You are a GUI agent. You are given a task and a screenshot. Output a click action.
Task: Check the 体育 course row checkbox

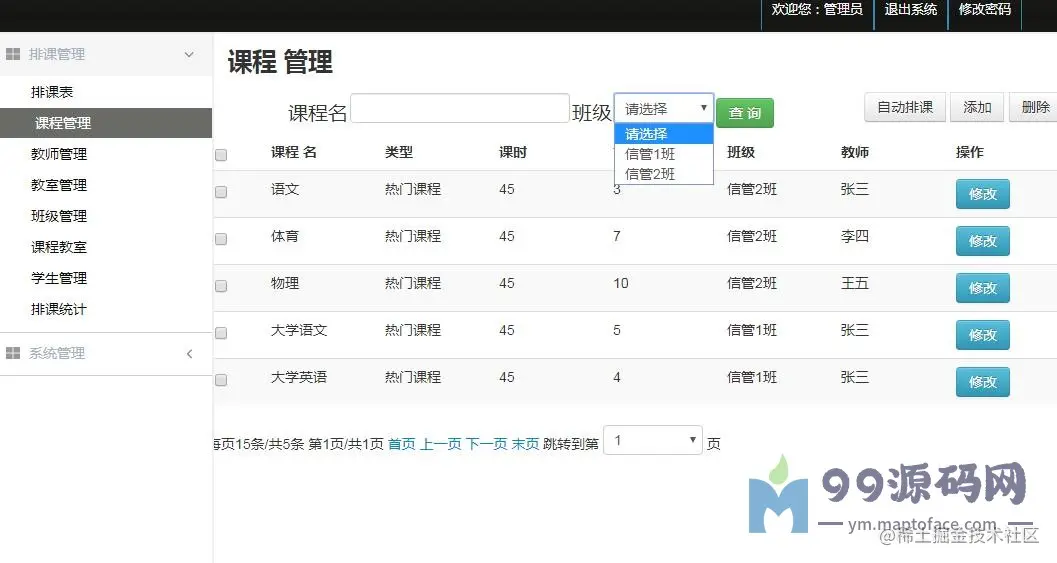pos(221,239)
